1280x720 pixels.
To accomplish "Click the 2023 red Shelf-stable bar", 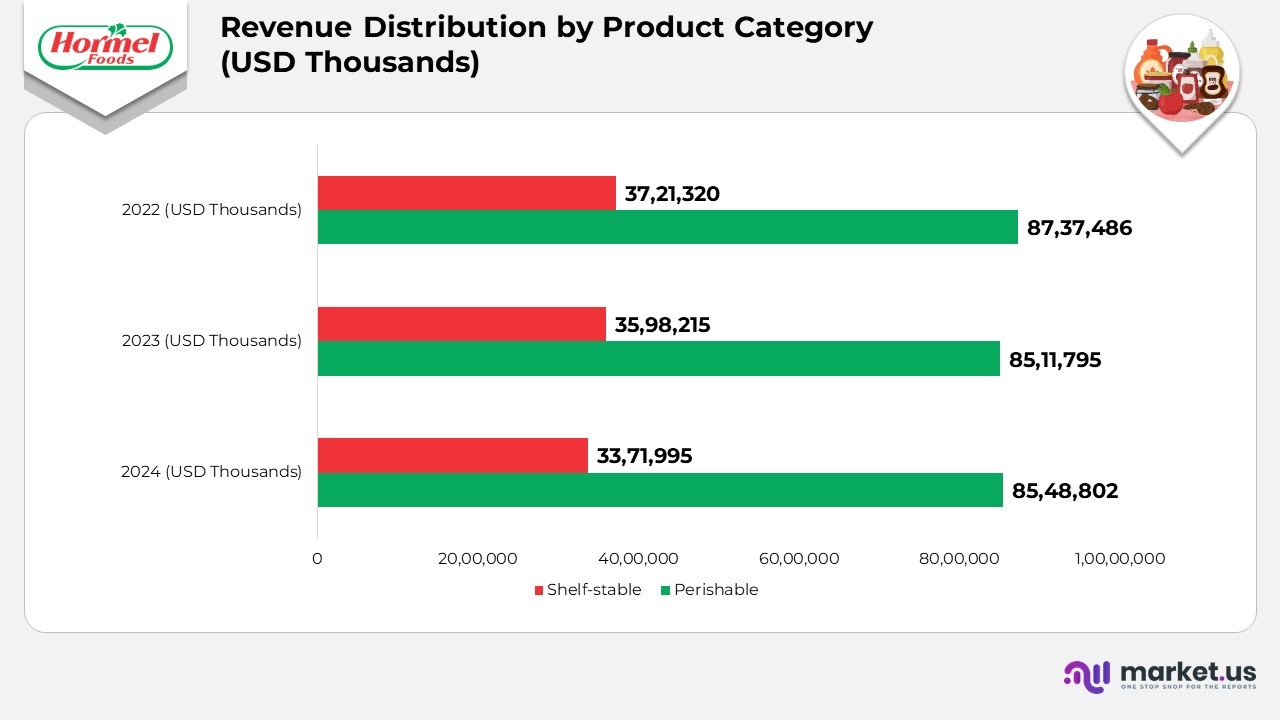I will pyautogui.click(x=461, y=324).
